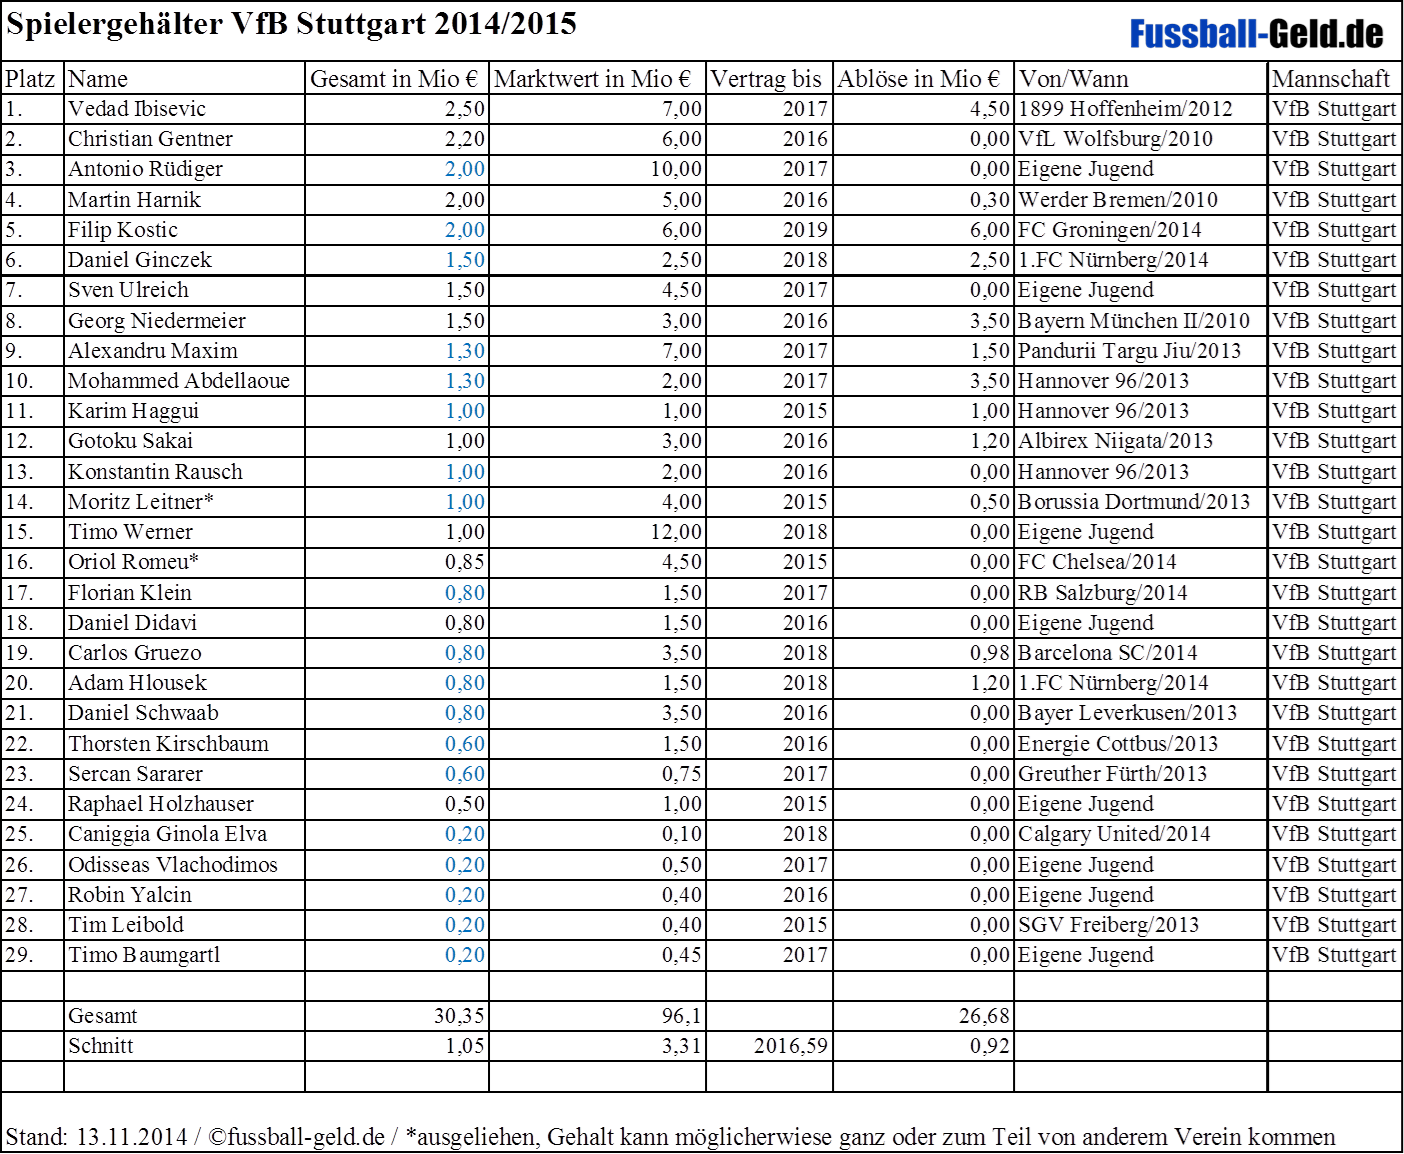Select the Pandurii Targu Jiu/2013 cell
This screenshot has height=1154, width=1404.
point(1130,351)
